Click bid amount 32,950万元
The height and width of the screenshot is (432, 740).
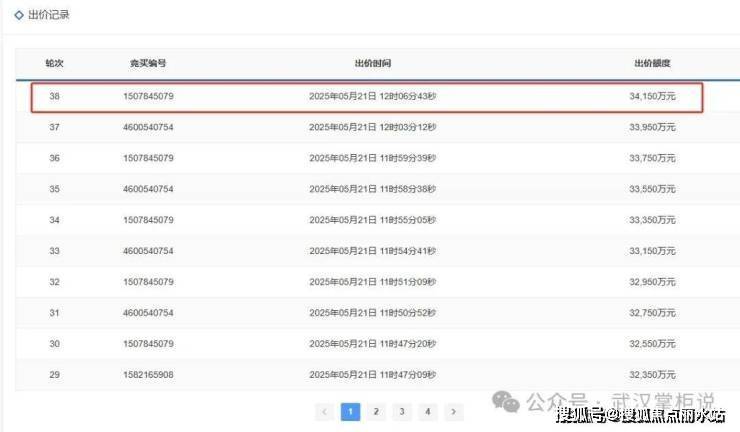coord(652,282)
